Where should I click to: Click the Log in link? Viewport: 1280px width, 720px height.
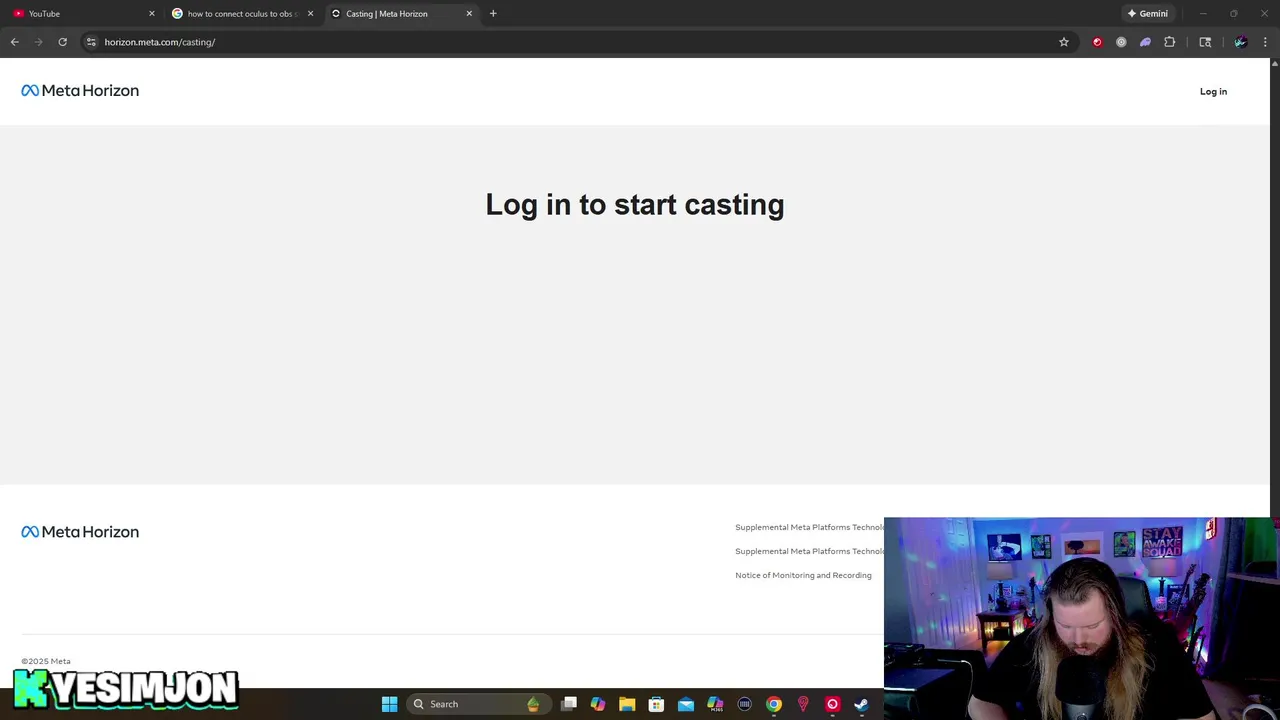1213,91
